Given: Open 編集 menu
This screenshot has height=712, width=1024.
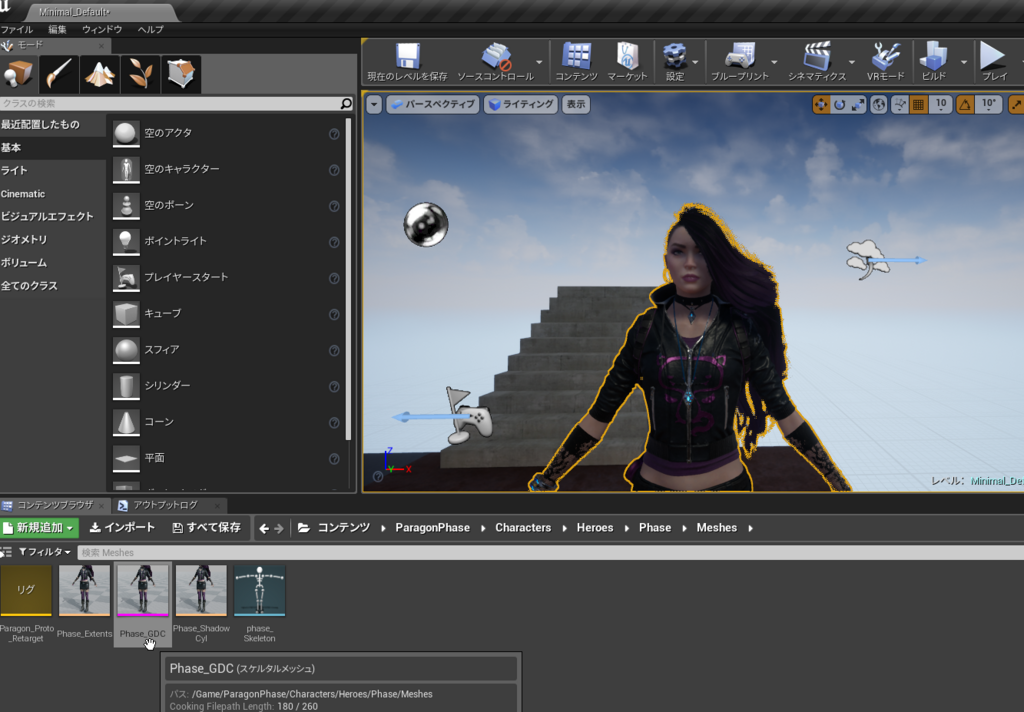Looking at the screenshot, I should 57,29.
